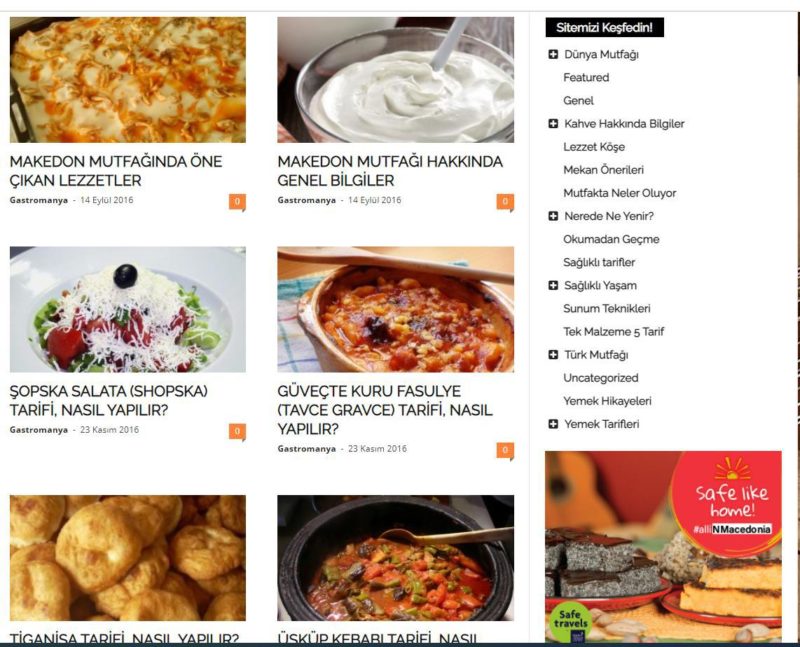Expand the Türk Mutfağı plus icon
The height and width of the screenshot is (647, 800).
tap(553, 355)
